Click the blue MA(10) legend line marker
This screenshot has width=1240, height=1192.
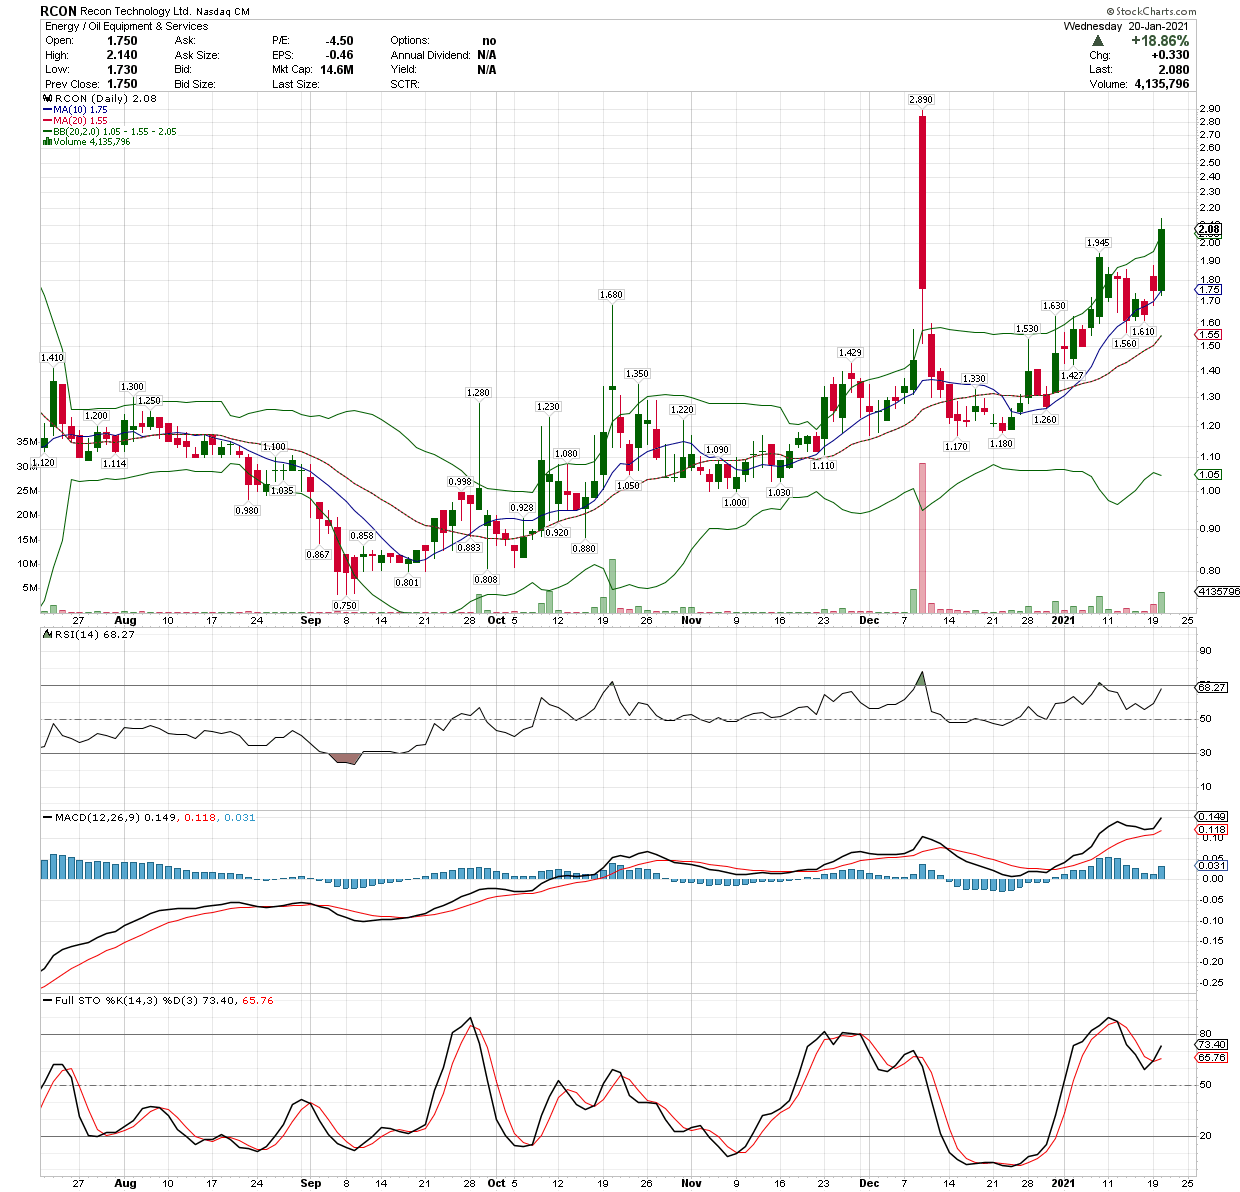click(x=47, y=110)
